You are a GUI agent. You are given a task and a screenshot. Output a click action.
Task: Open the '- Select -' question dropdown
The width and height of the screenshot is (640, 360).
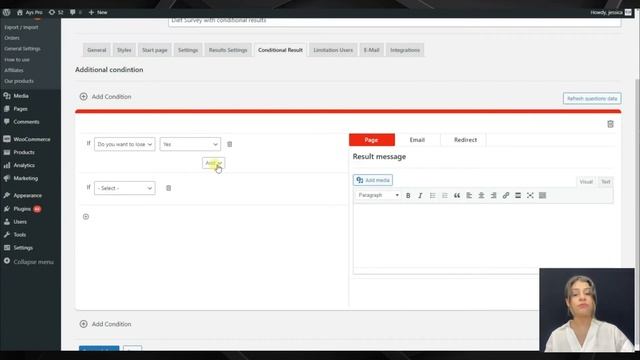(124, 188)
